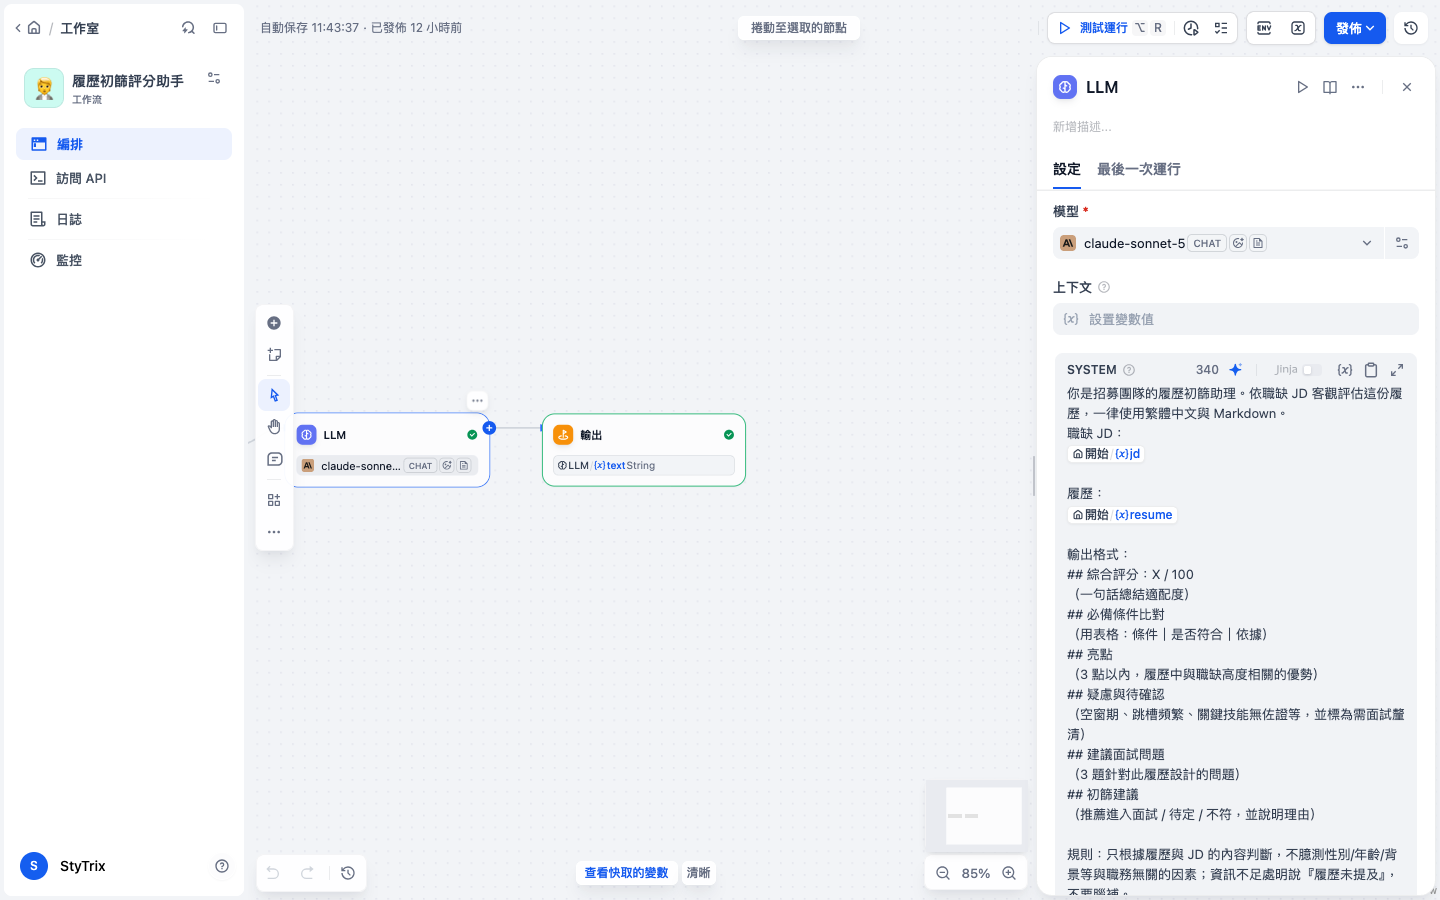Viewport: 1440px width, 900px height.
Task: Collapse the left sidebar panel icon
Action: tap(220, 28)
